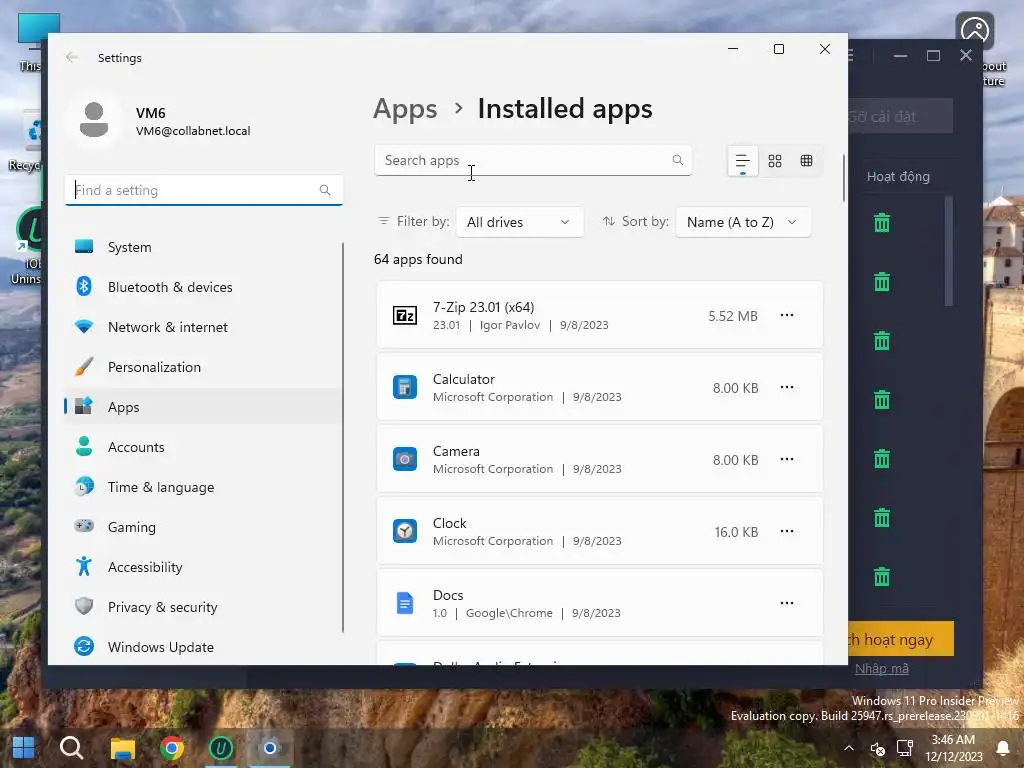Go back with Settings back arrow
Viewport: 1024px width, 768px height.
pos(72,57)
